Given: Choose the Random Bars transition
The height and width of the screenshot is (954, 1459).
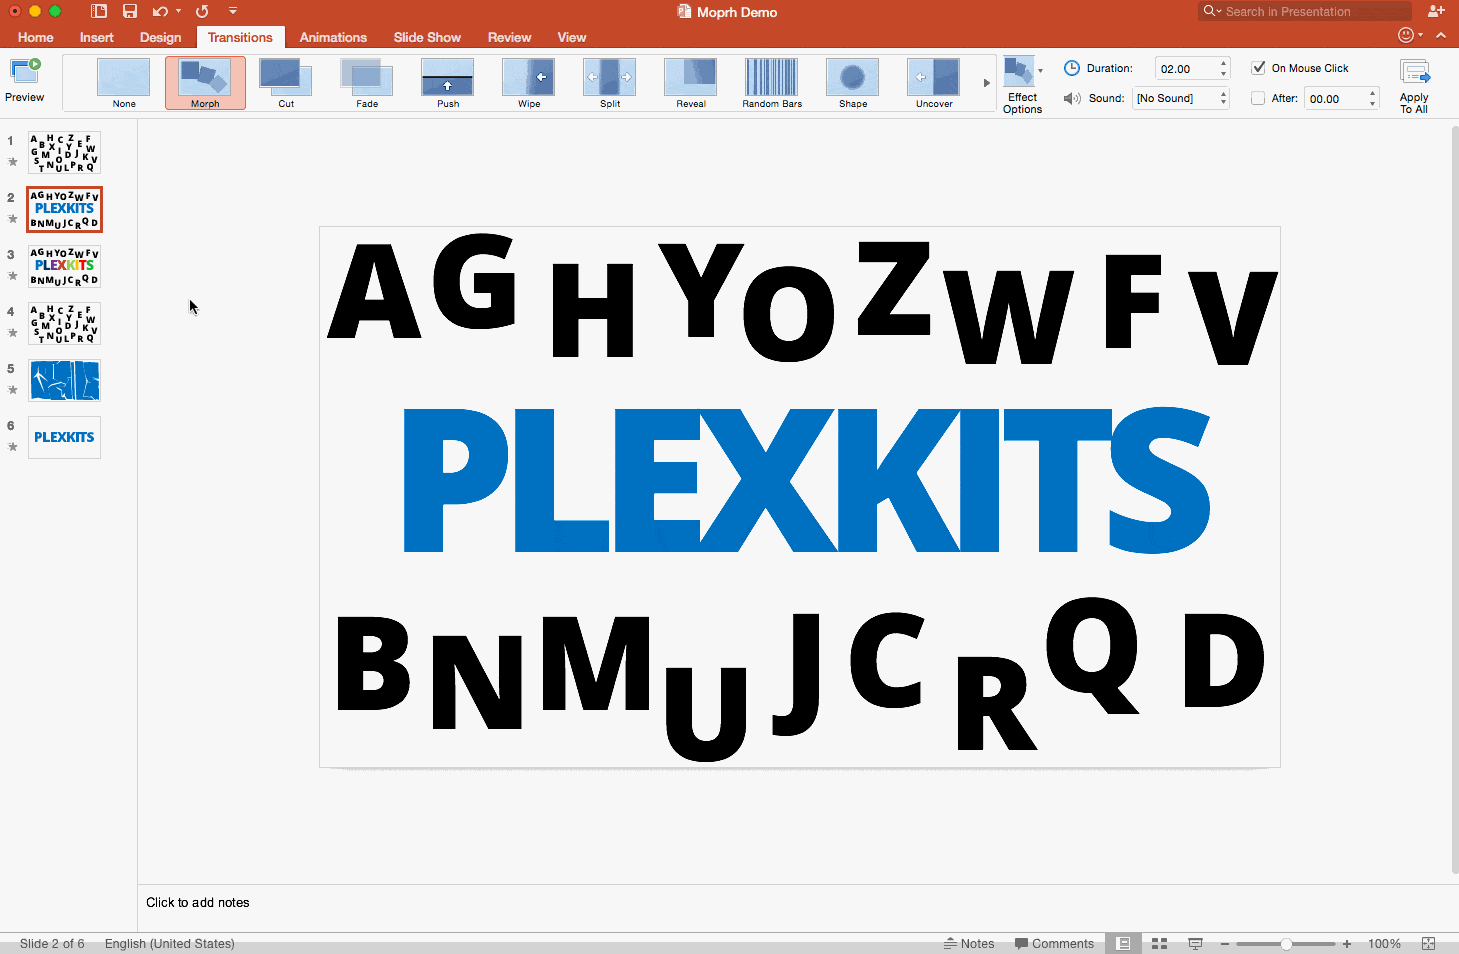Looking at the screenshot, I should pos(771,82).
